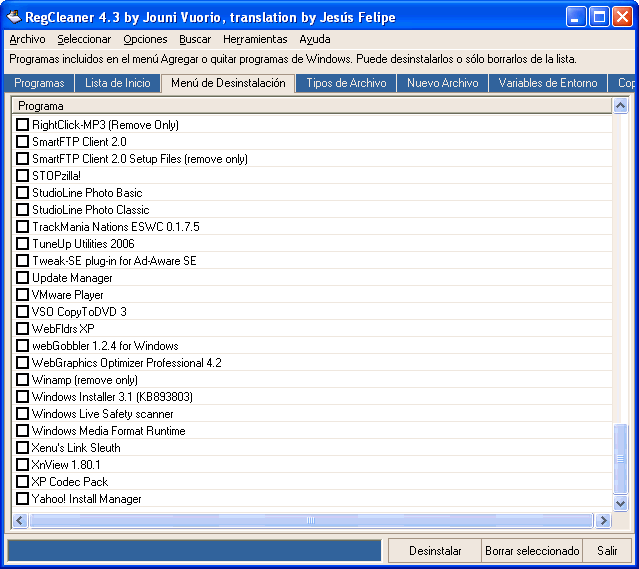This screenshot has width=639, height=569.
Task: Click the Borrar seleccionado button
Action: coord(532,551)
